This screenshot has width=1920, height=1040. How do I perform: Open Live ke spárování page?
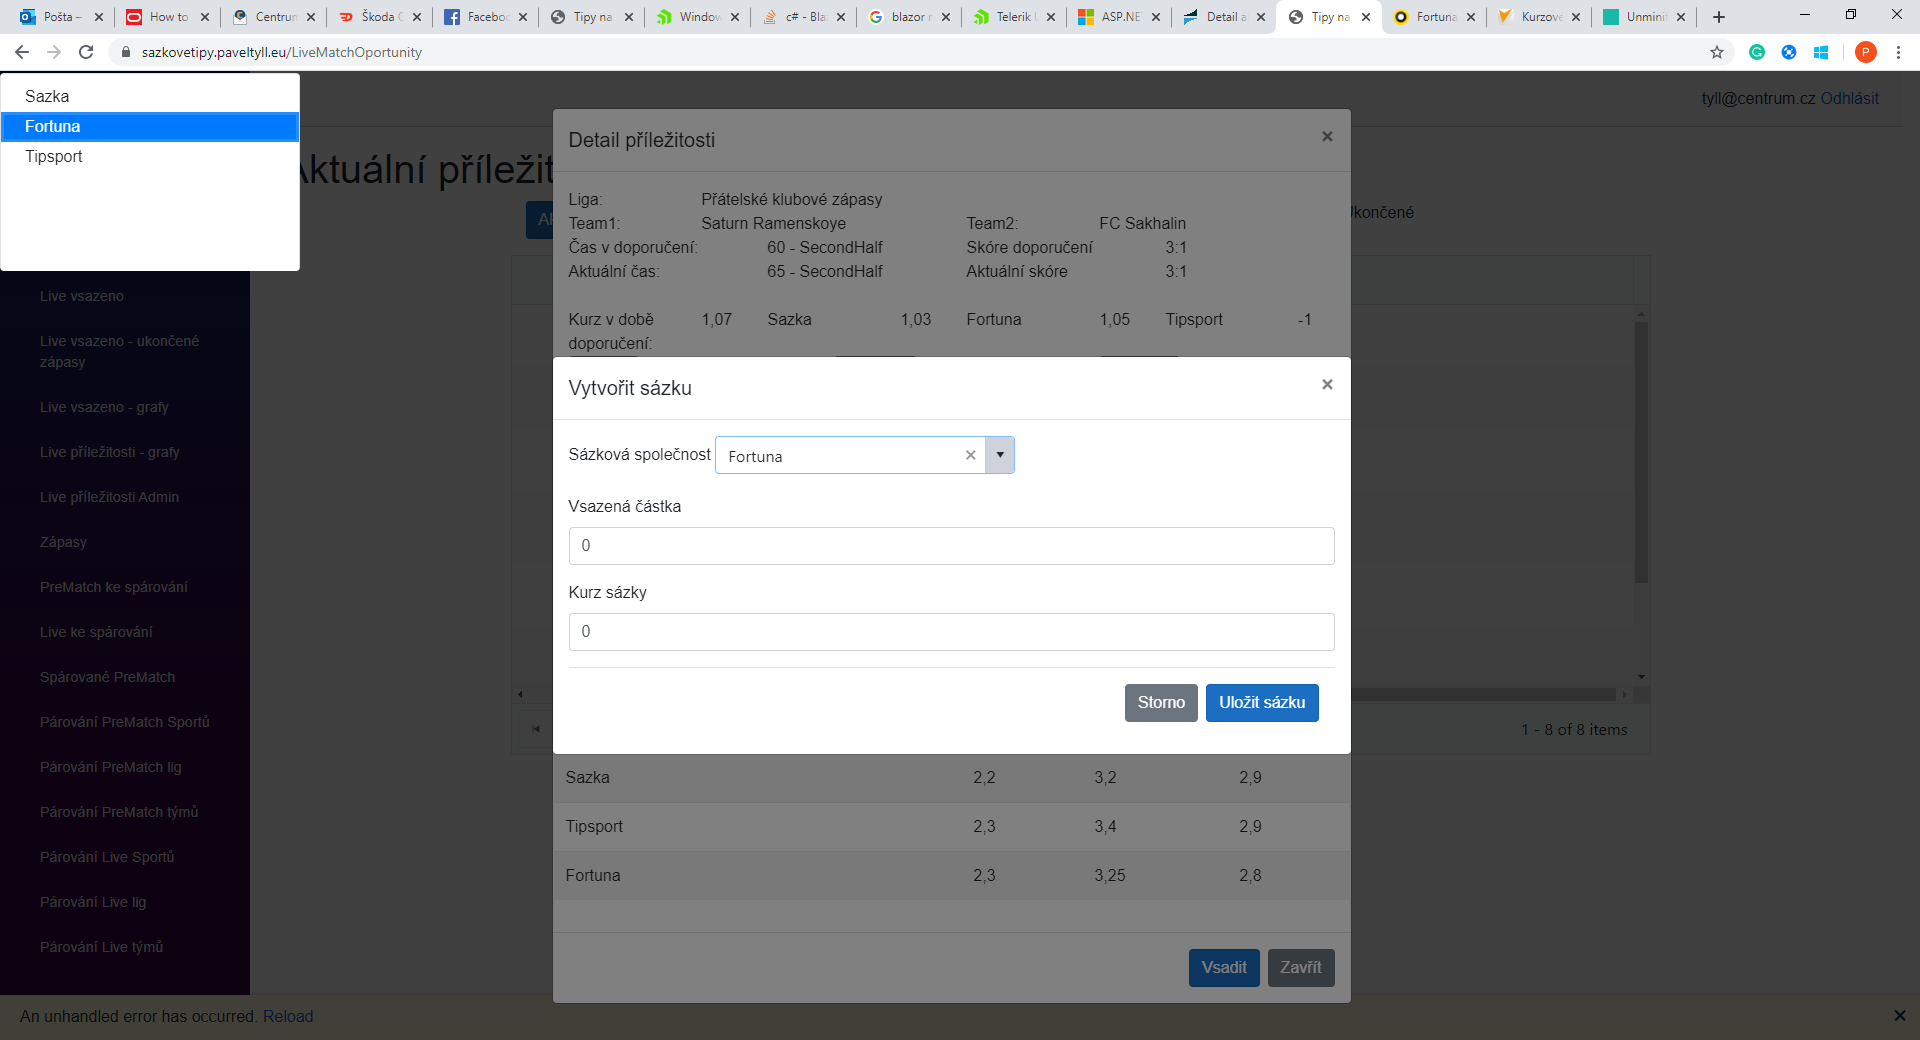pos(96,632)
